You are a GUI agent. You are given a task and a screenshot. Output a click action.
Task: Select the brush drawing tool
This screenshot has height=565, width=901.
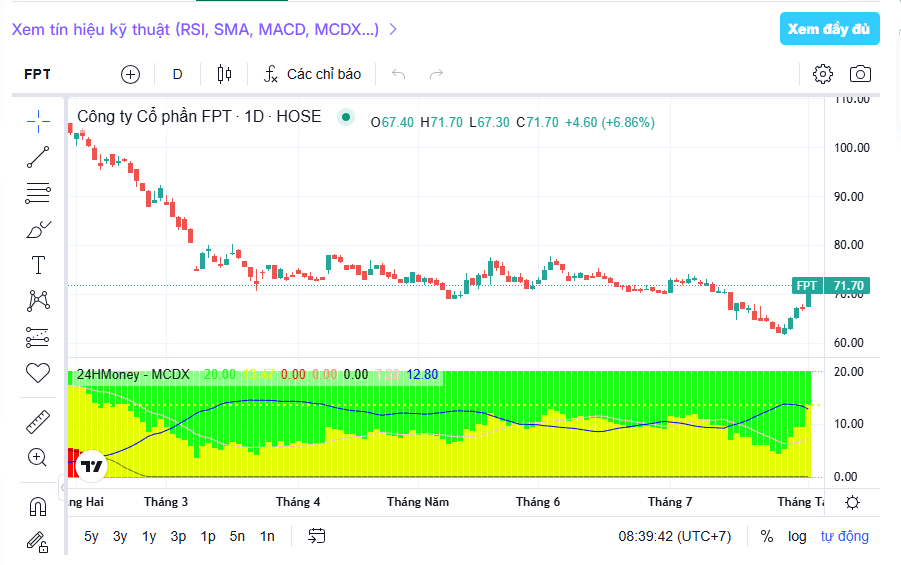coord(38,229)
